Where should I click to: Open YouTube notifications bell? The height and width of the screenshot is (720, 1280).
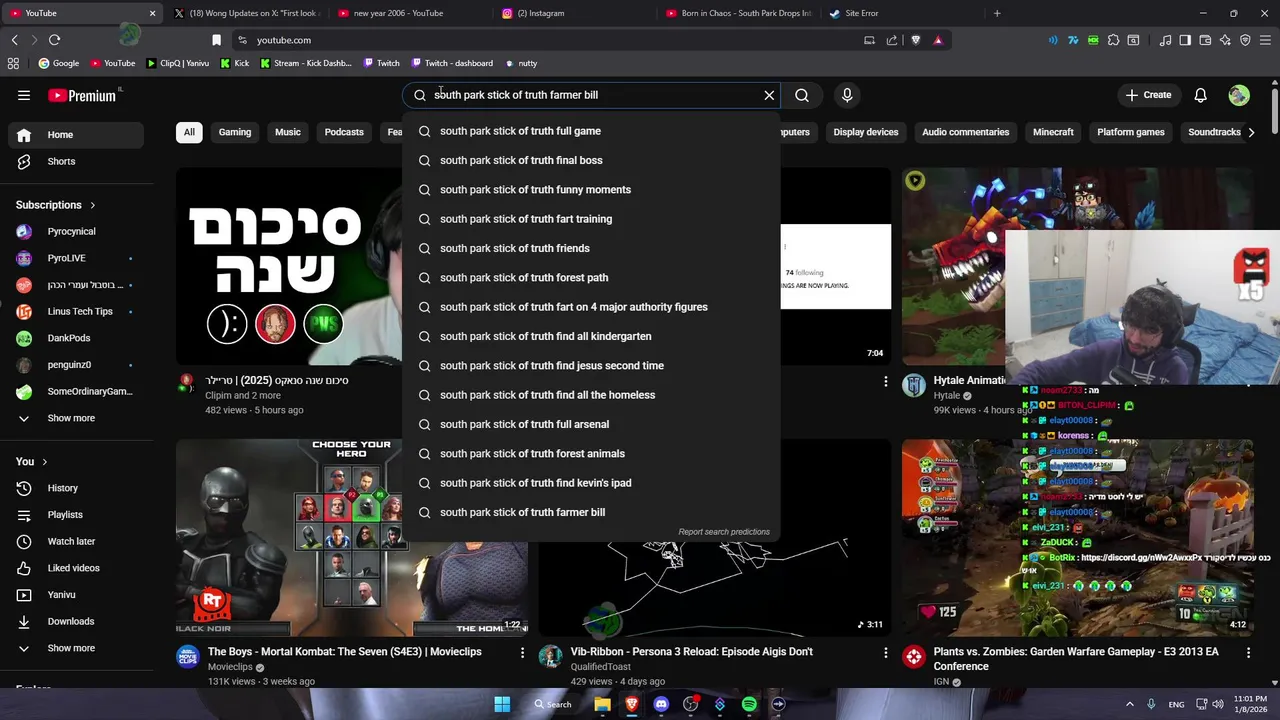[1200, 95]
